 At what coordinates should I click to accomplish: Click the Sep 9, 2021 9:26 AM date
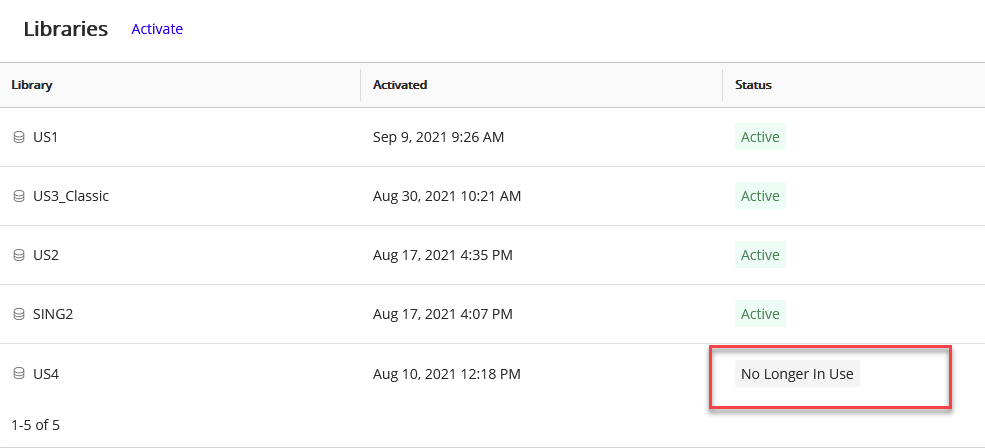[438, 137]
